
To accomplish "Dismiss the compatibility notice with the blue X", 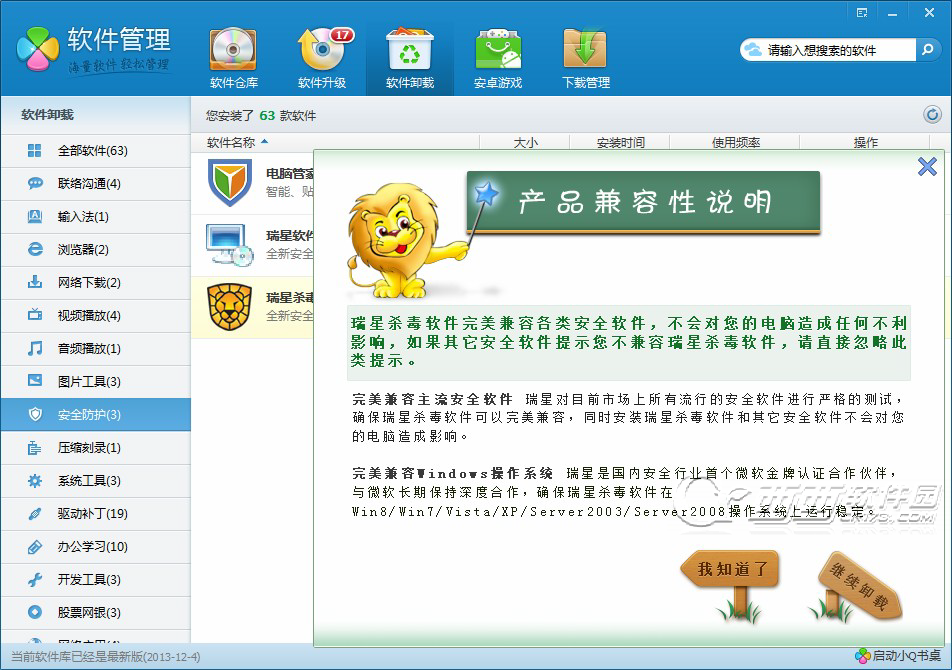I will click(x=927, y=167).
